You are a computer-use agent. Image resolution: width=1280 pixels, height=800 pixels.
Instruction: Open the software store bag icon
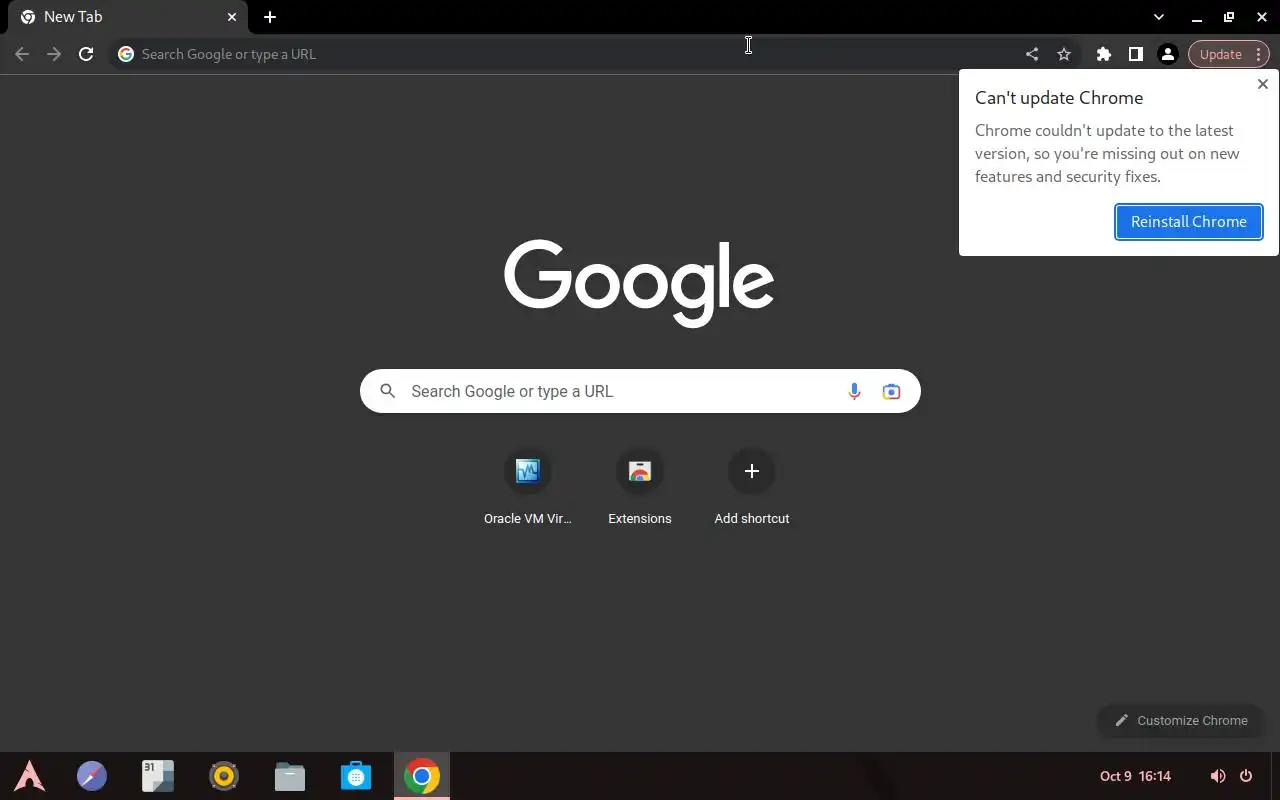click(356, 776)
